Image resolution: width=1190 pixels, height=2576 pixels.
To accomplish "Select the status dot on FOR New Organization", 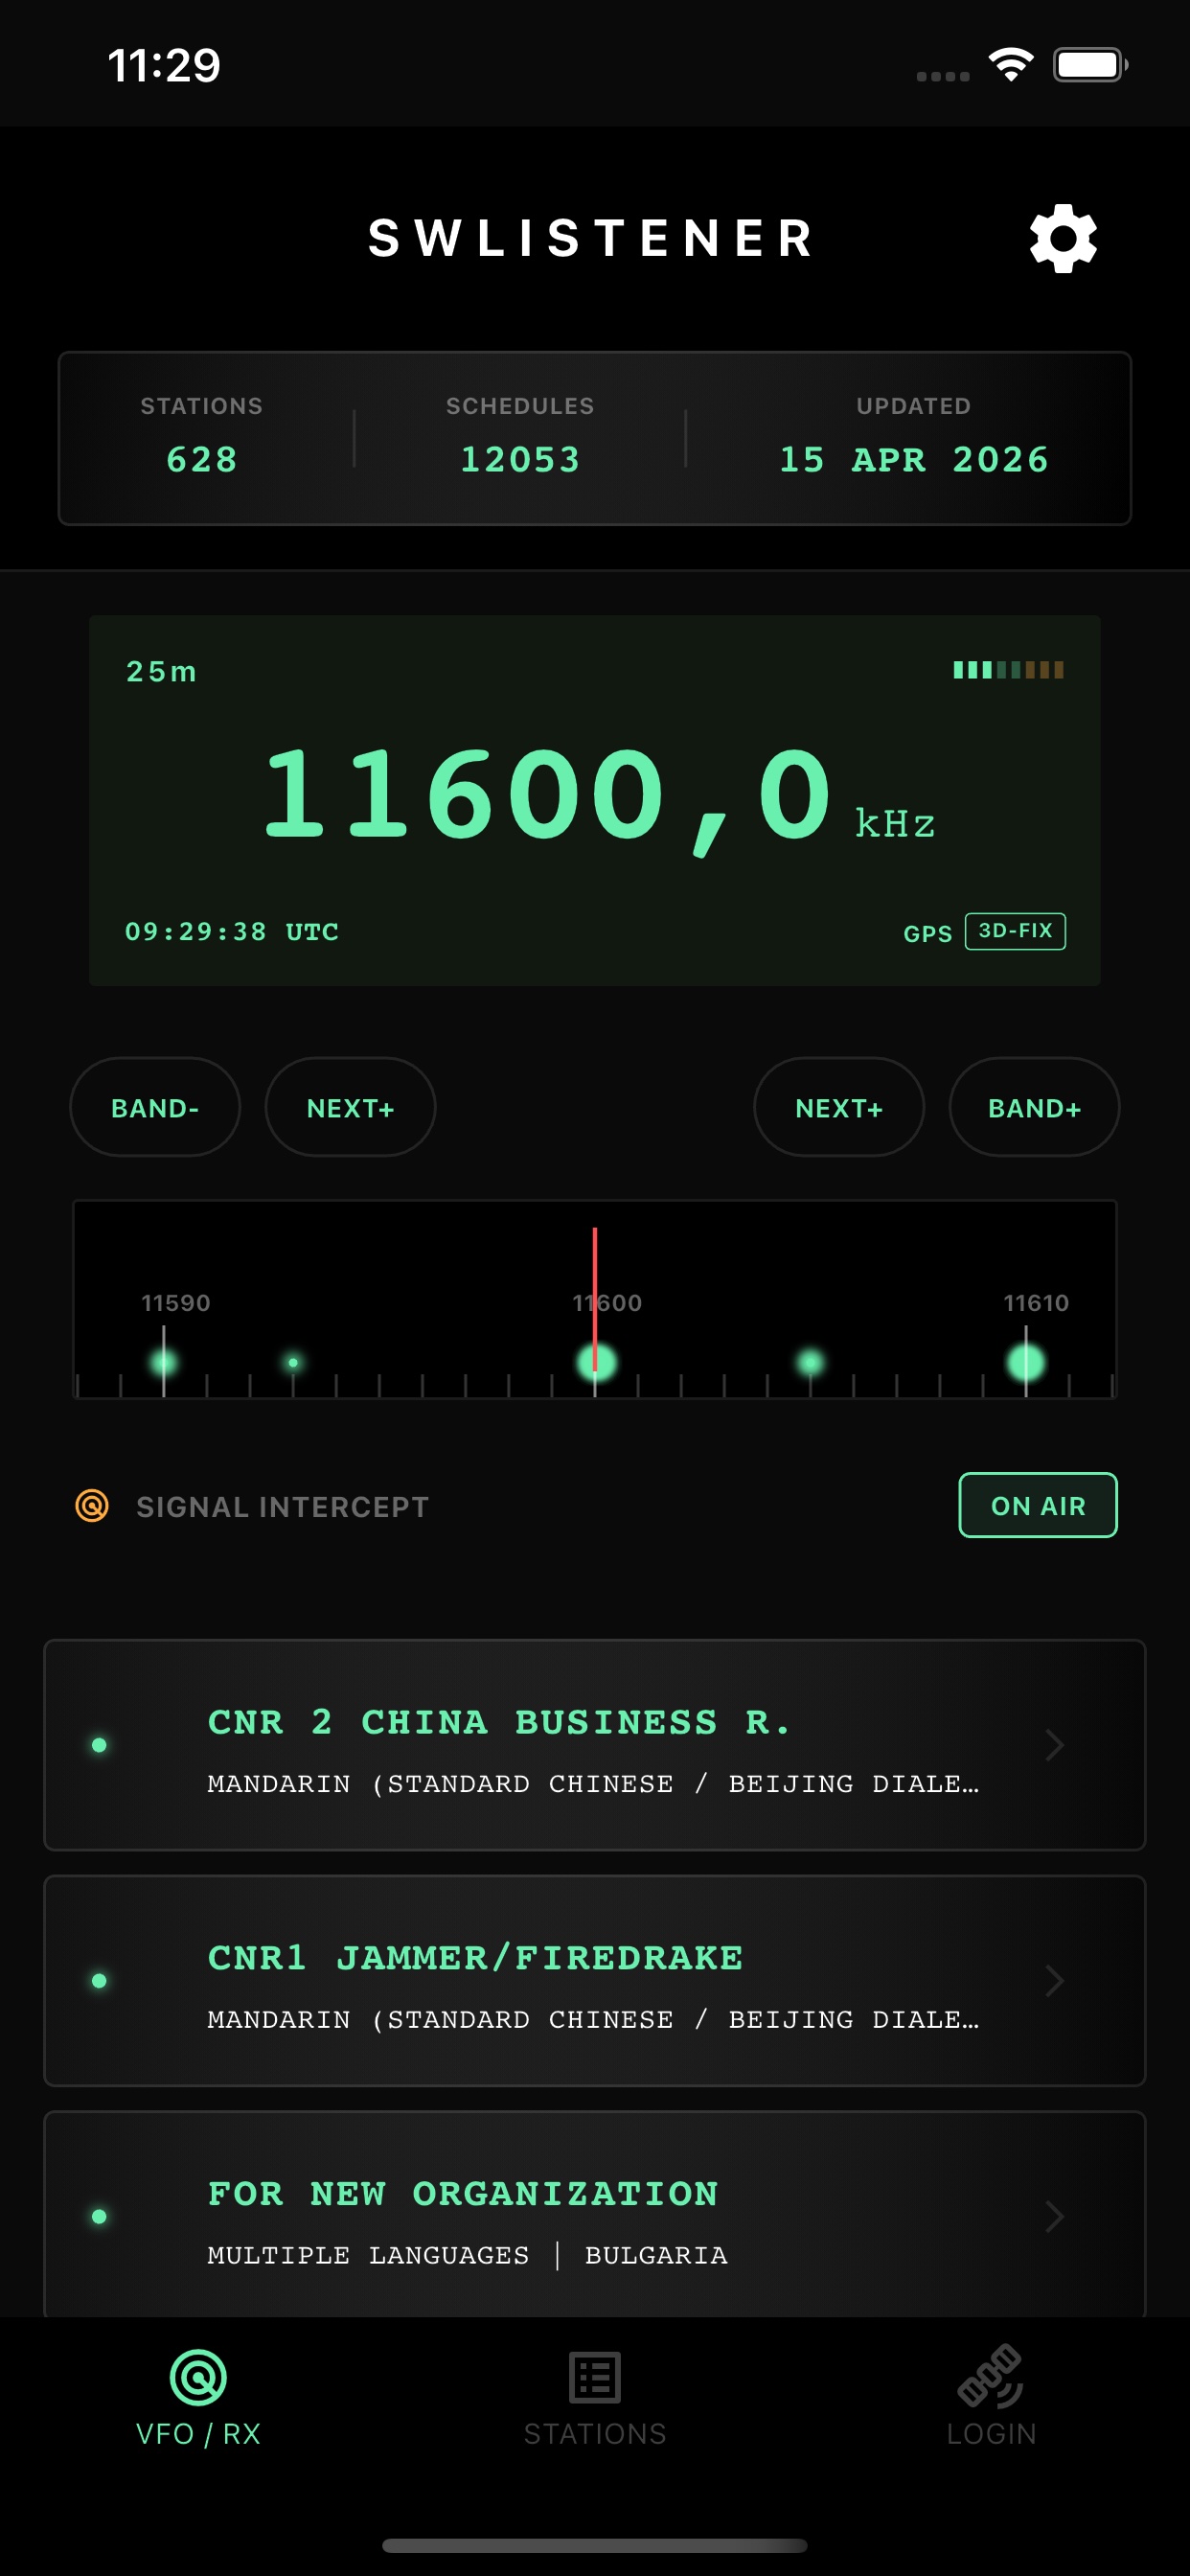I will coord(99,2217).
